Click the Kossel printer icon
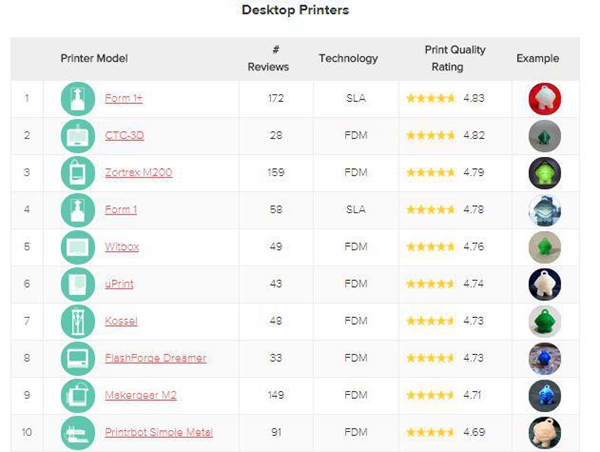Screen dimensions: 600x452 (78, 321)
